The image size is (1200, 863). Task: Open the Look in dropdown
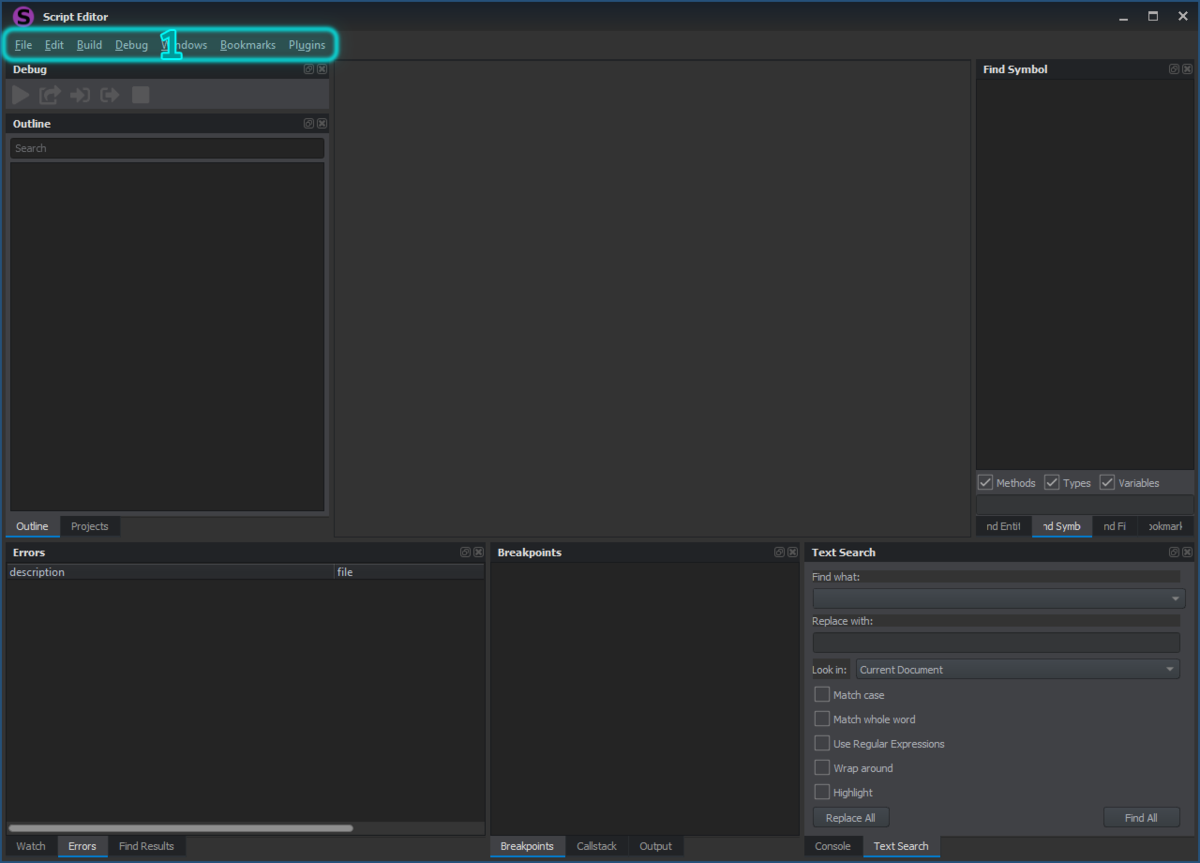(1168, 669)
